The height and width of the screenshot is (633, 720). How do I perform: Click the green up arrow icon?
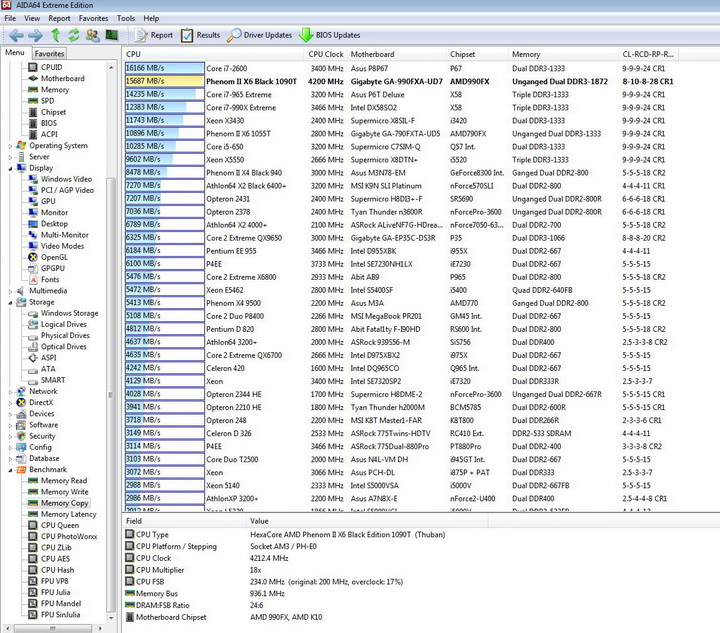tap(56, 35)
